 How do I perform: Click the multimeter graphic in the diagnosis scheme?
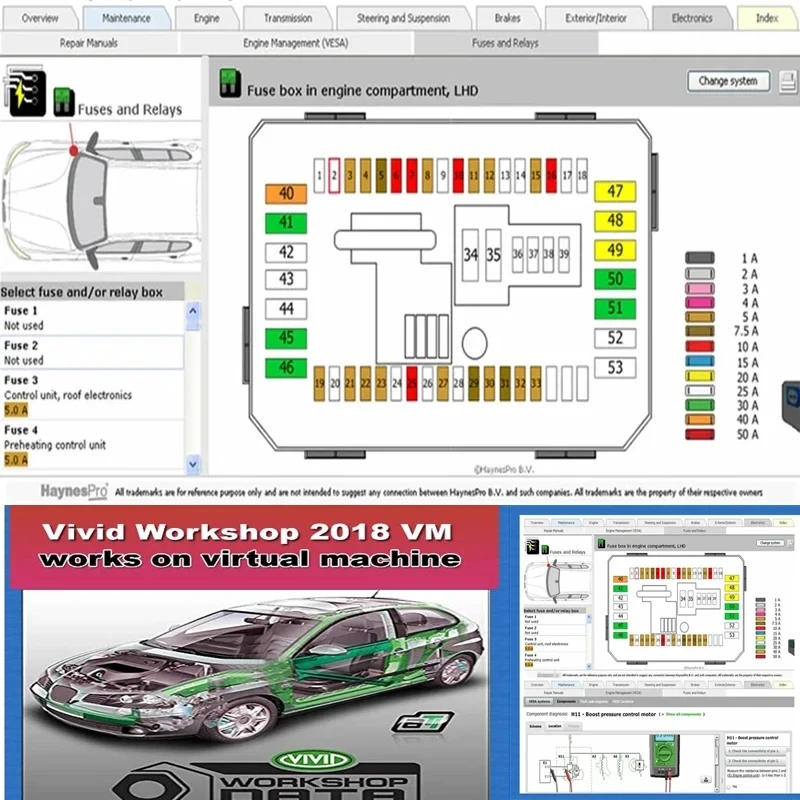click(x=664, y=753)
